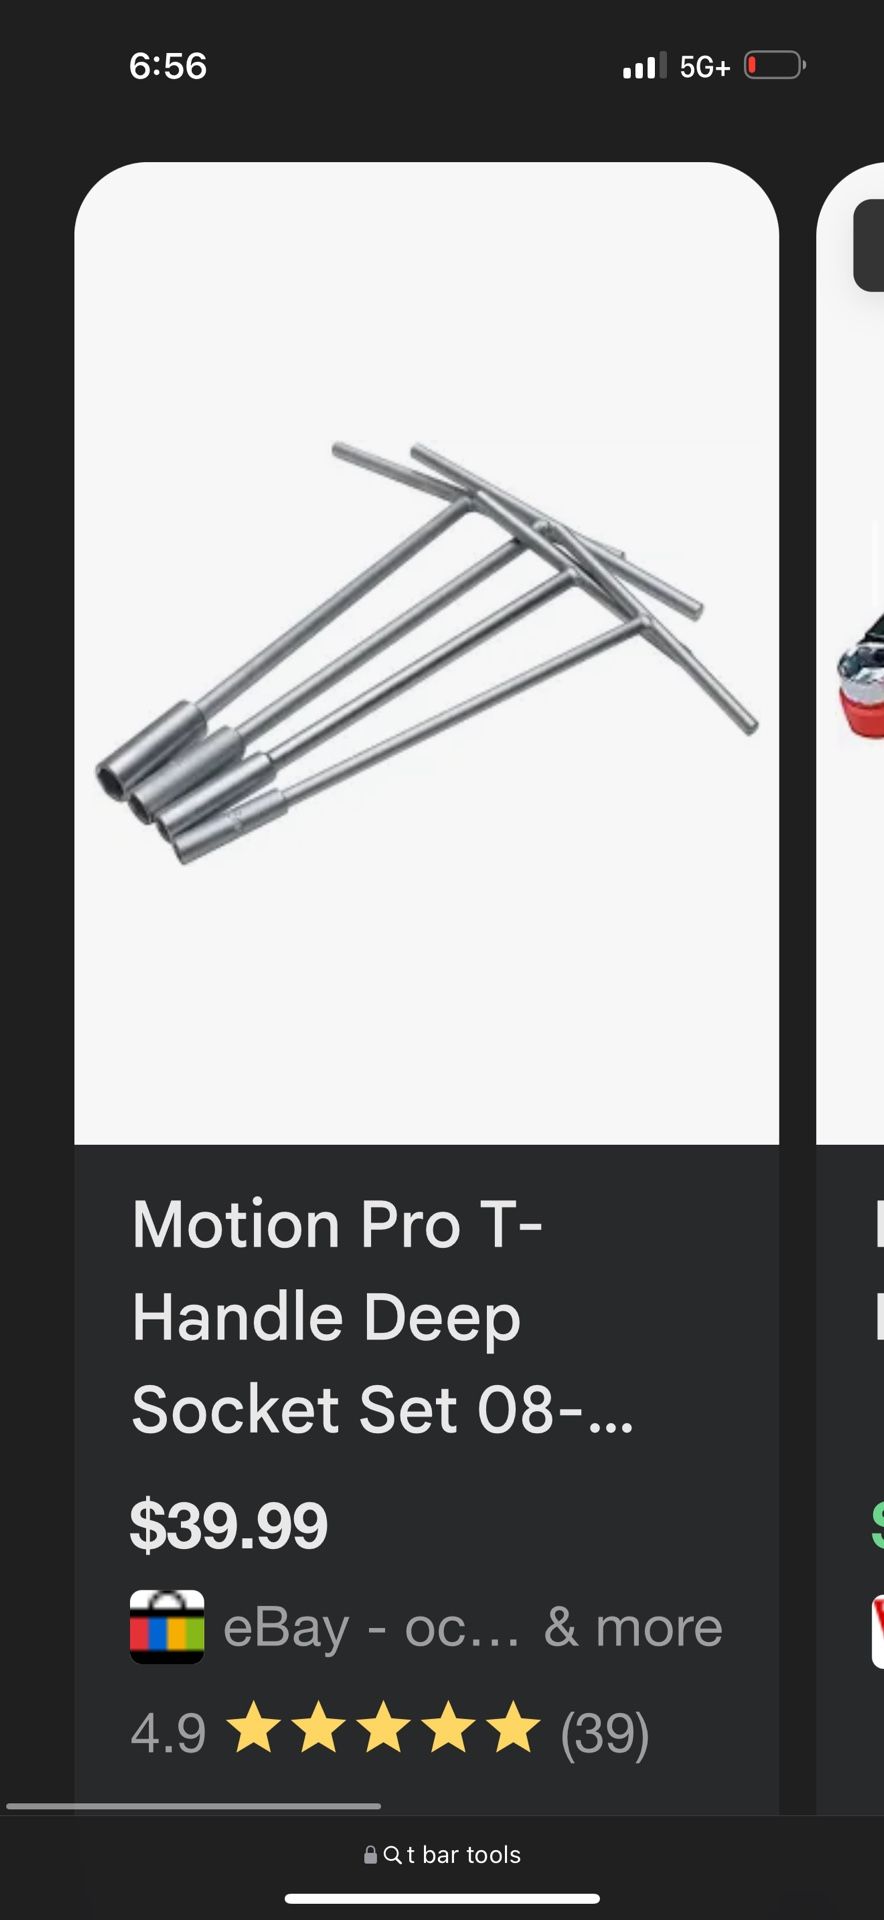The image size is (884, 1920).
Task: Tap the magnifier icon beside 't bar tools'
Action: pyautogui.click(x=392, y=1855)
